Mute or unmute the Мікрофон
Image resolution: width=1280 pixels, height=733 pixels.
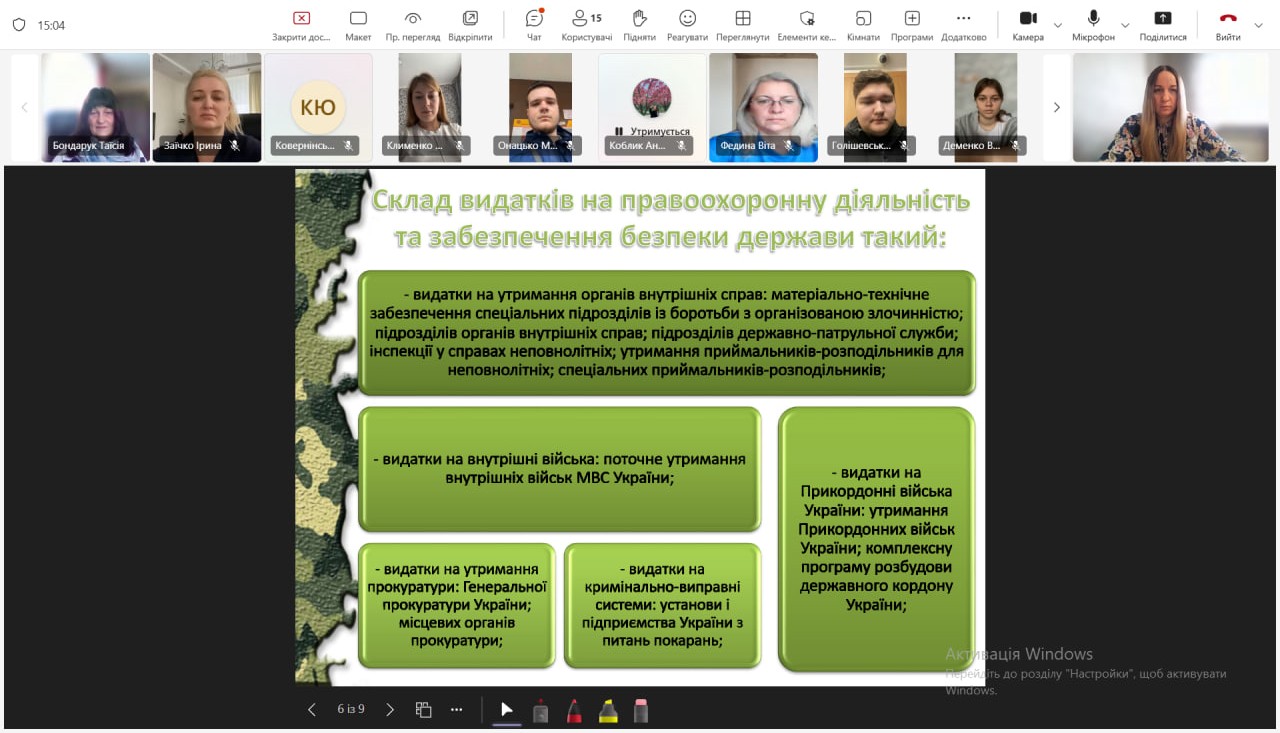pyautogui.click(x=1093, y=25)
